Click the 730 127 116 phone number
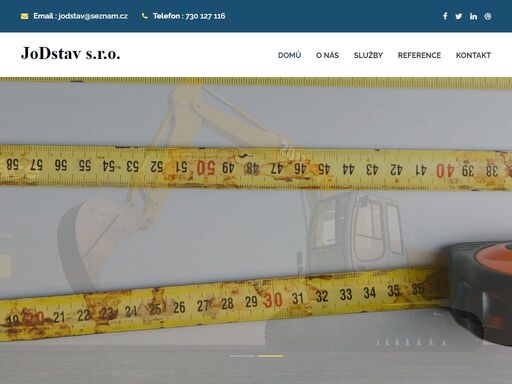This screenshot has height=384, width=512. (x=205, y=16)
